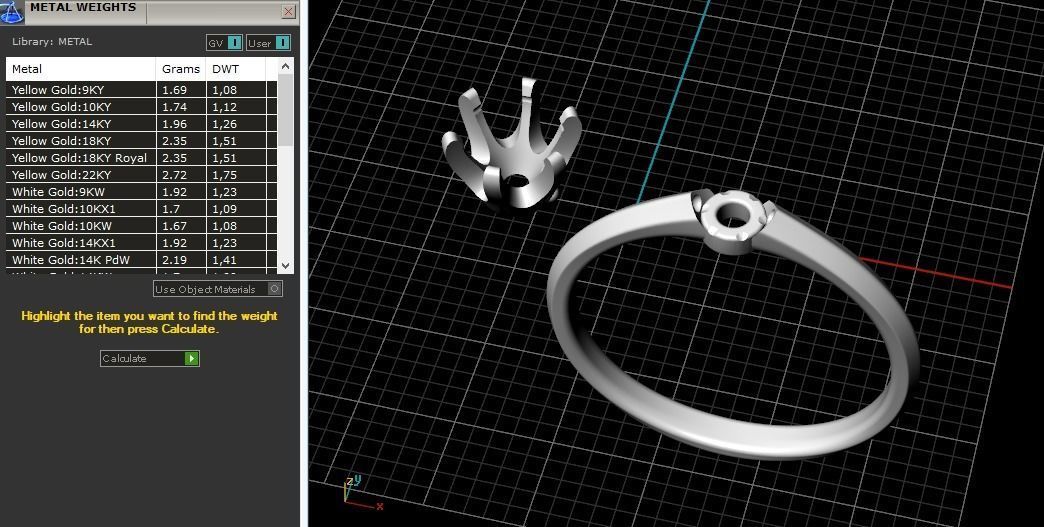This screenshot has width=1044, height=527.
Task: Select the White Gold:10KX1 row
Action: tap(141, 209)
